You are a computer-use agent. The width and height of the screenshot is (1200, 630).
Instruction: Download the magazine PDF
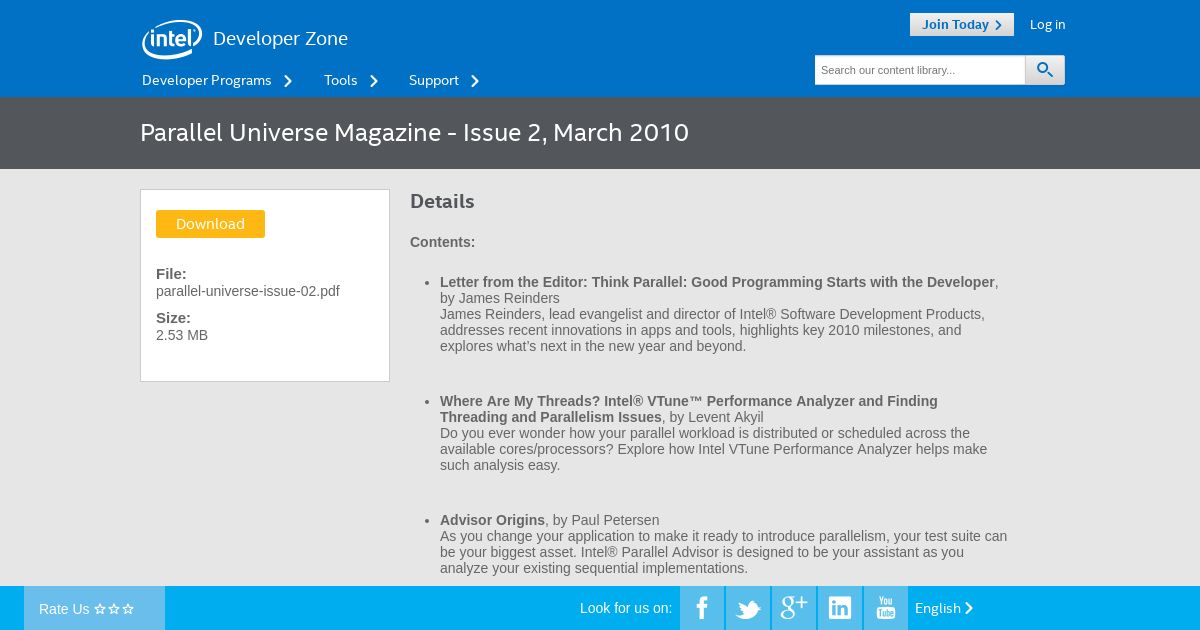pyautogui.click(x=210, y=224)
